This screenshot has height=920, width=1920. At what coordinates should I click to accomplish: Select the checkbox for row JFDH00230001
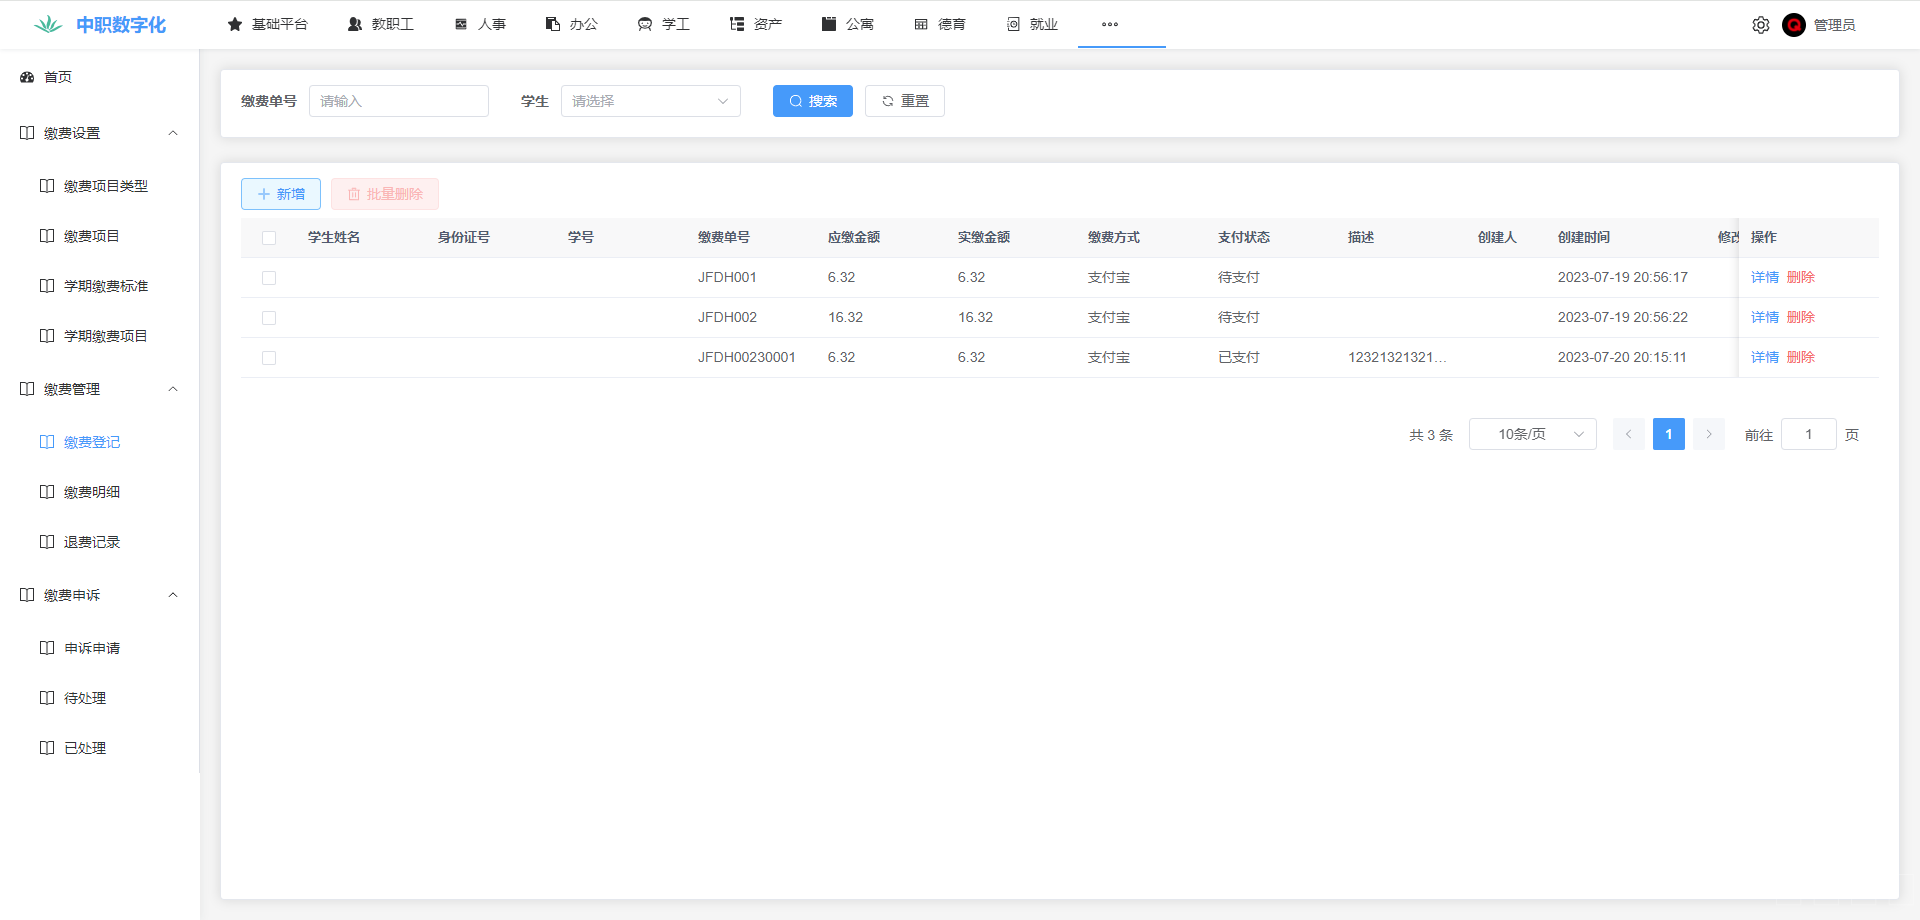(269, 358)
